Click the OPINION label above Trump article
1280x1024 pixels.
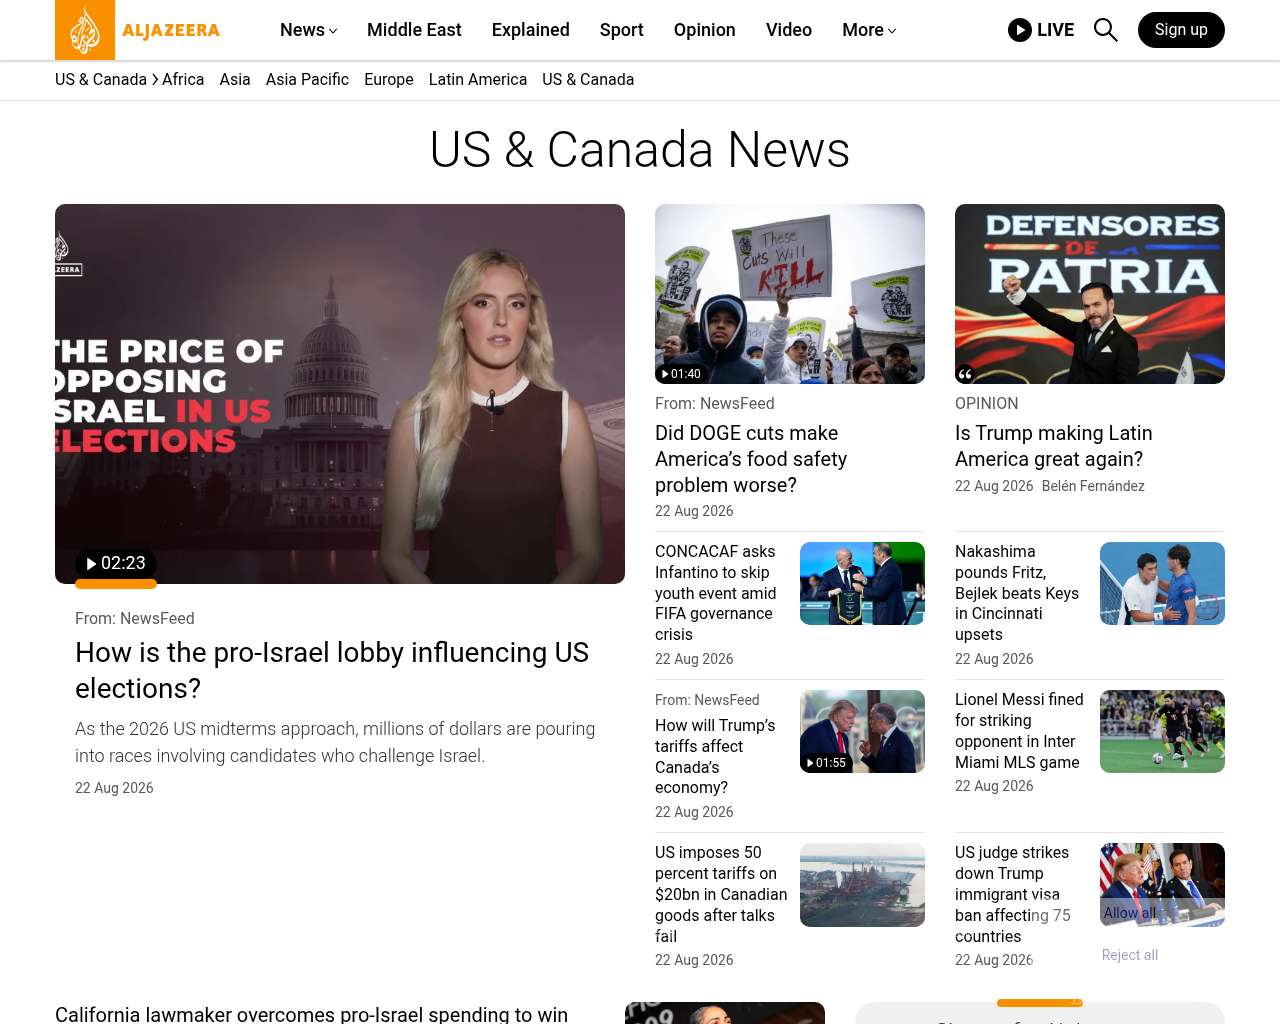click(x=986, y=403)
